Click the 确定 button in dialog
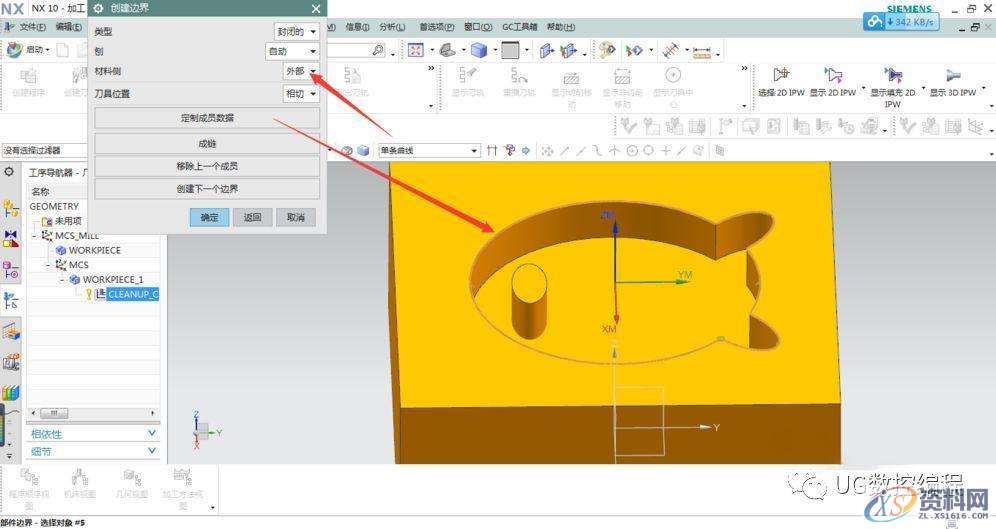The image size is (996, 529). (x=209, y=217)
